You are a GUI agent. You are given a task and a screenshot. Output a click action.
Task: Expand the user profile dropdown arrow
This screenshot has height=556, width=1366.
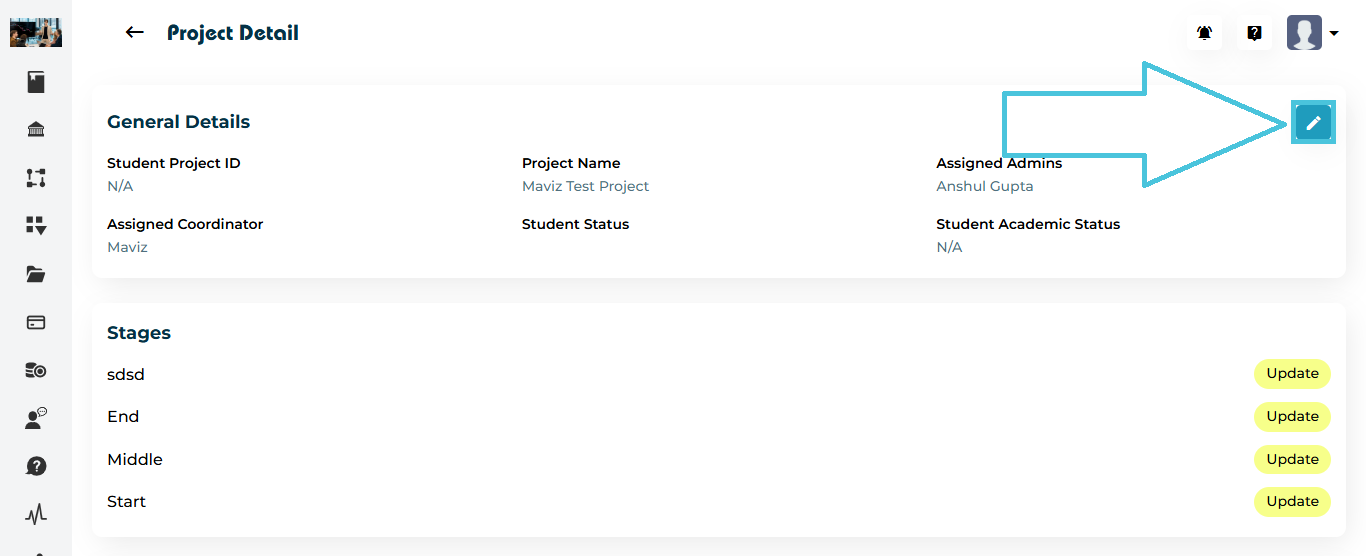1334,34
